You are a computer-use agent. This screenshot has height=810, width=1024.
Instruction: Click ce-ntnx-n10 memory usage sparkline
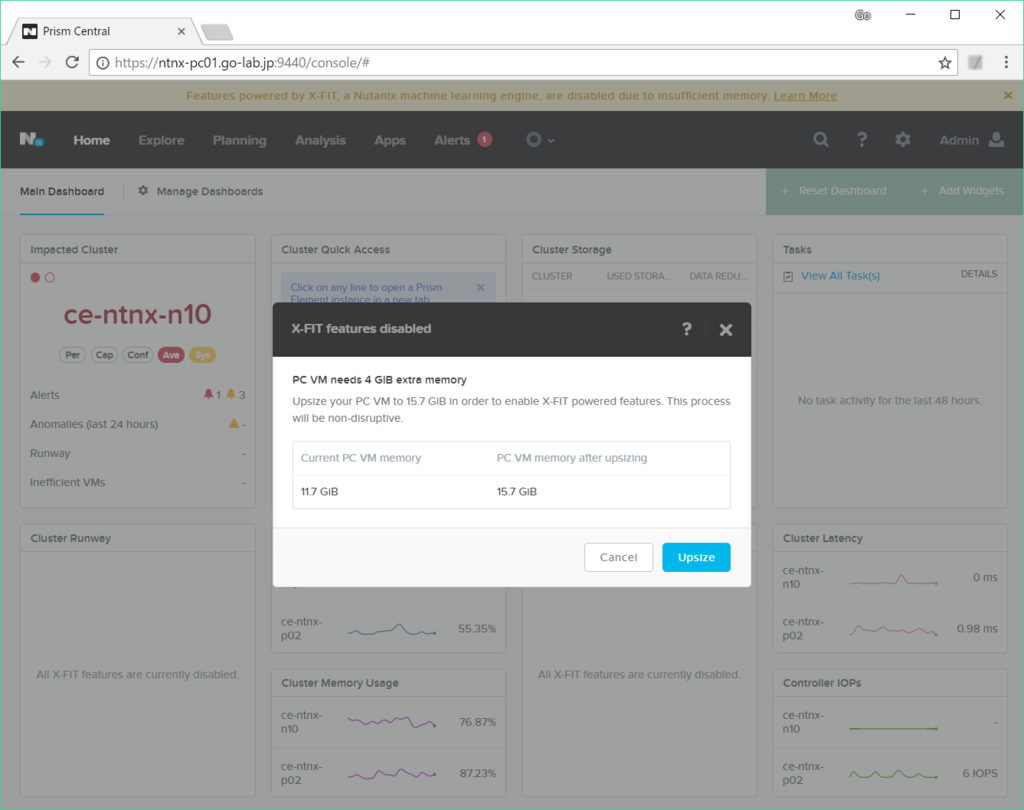(392, 722)
